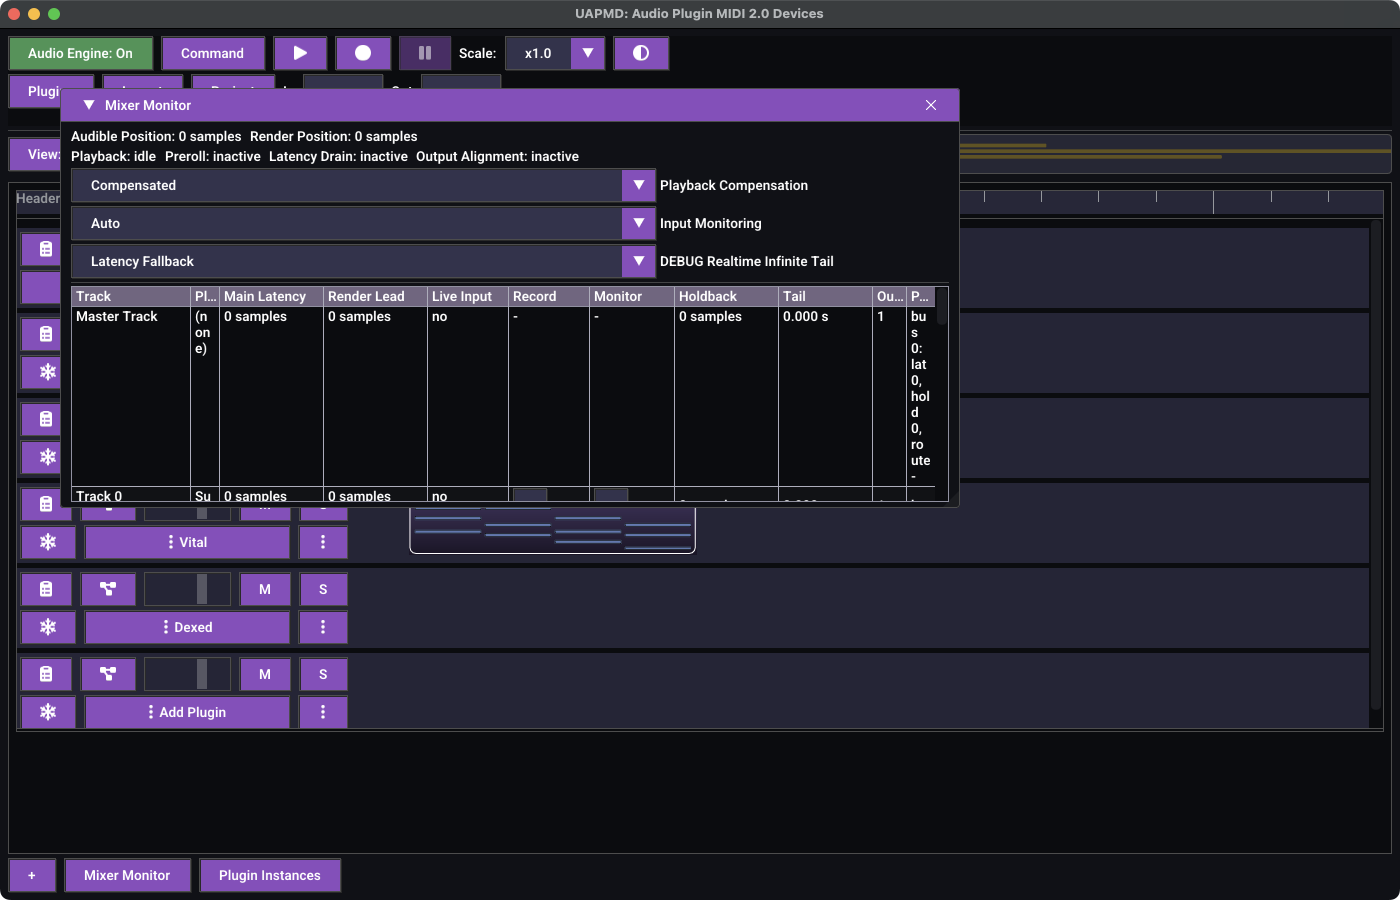Tick the Record checkbox in the Track 0 row
This screenshot has height=900, width=1400.
(530, 495)
